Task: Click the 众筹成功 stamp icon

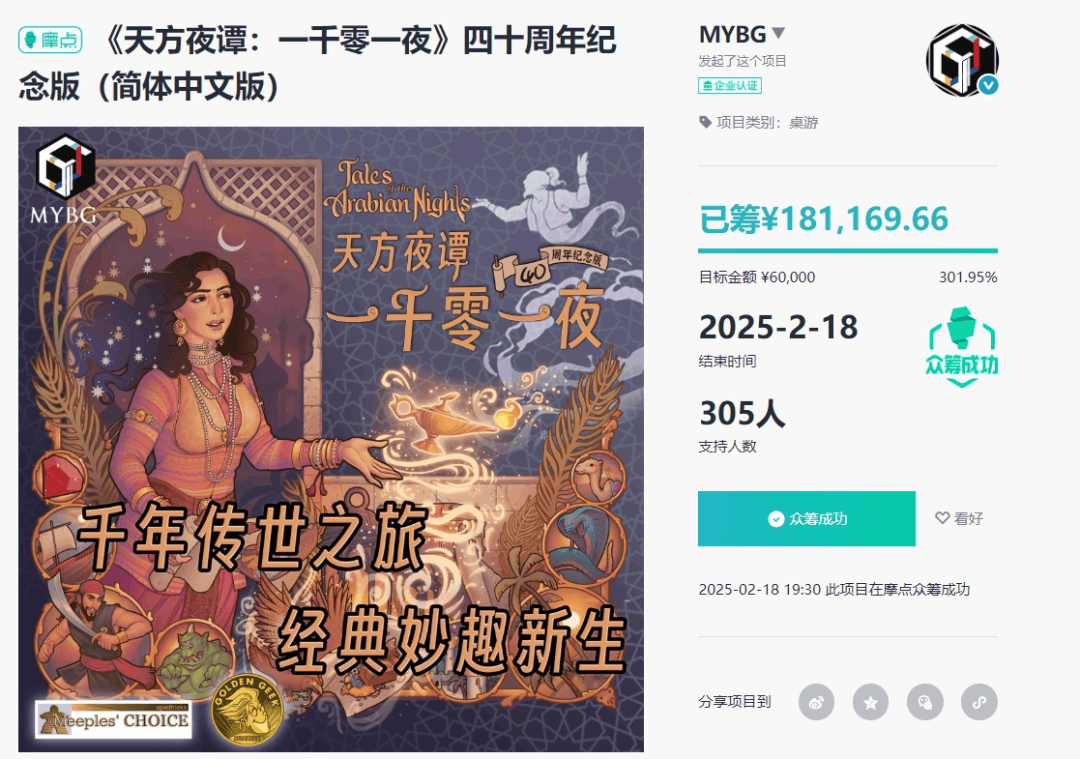Action: point(962,347)
